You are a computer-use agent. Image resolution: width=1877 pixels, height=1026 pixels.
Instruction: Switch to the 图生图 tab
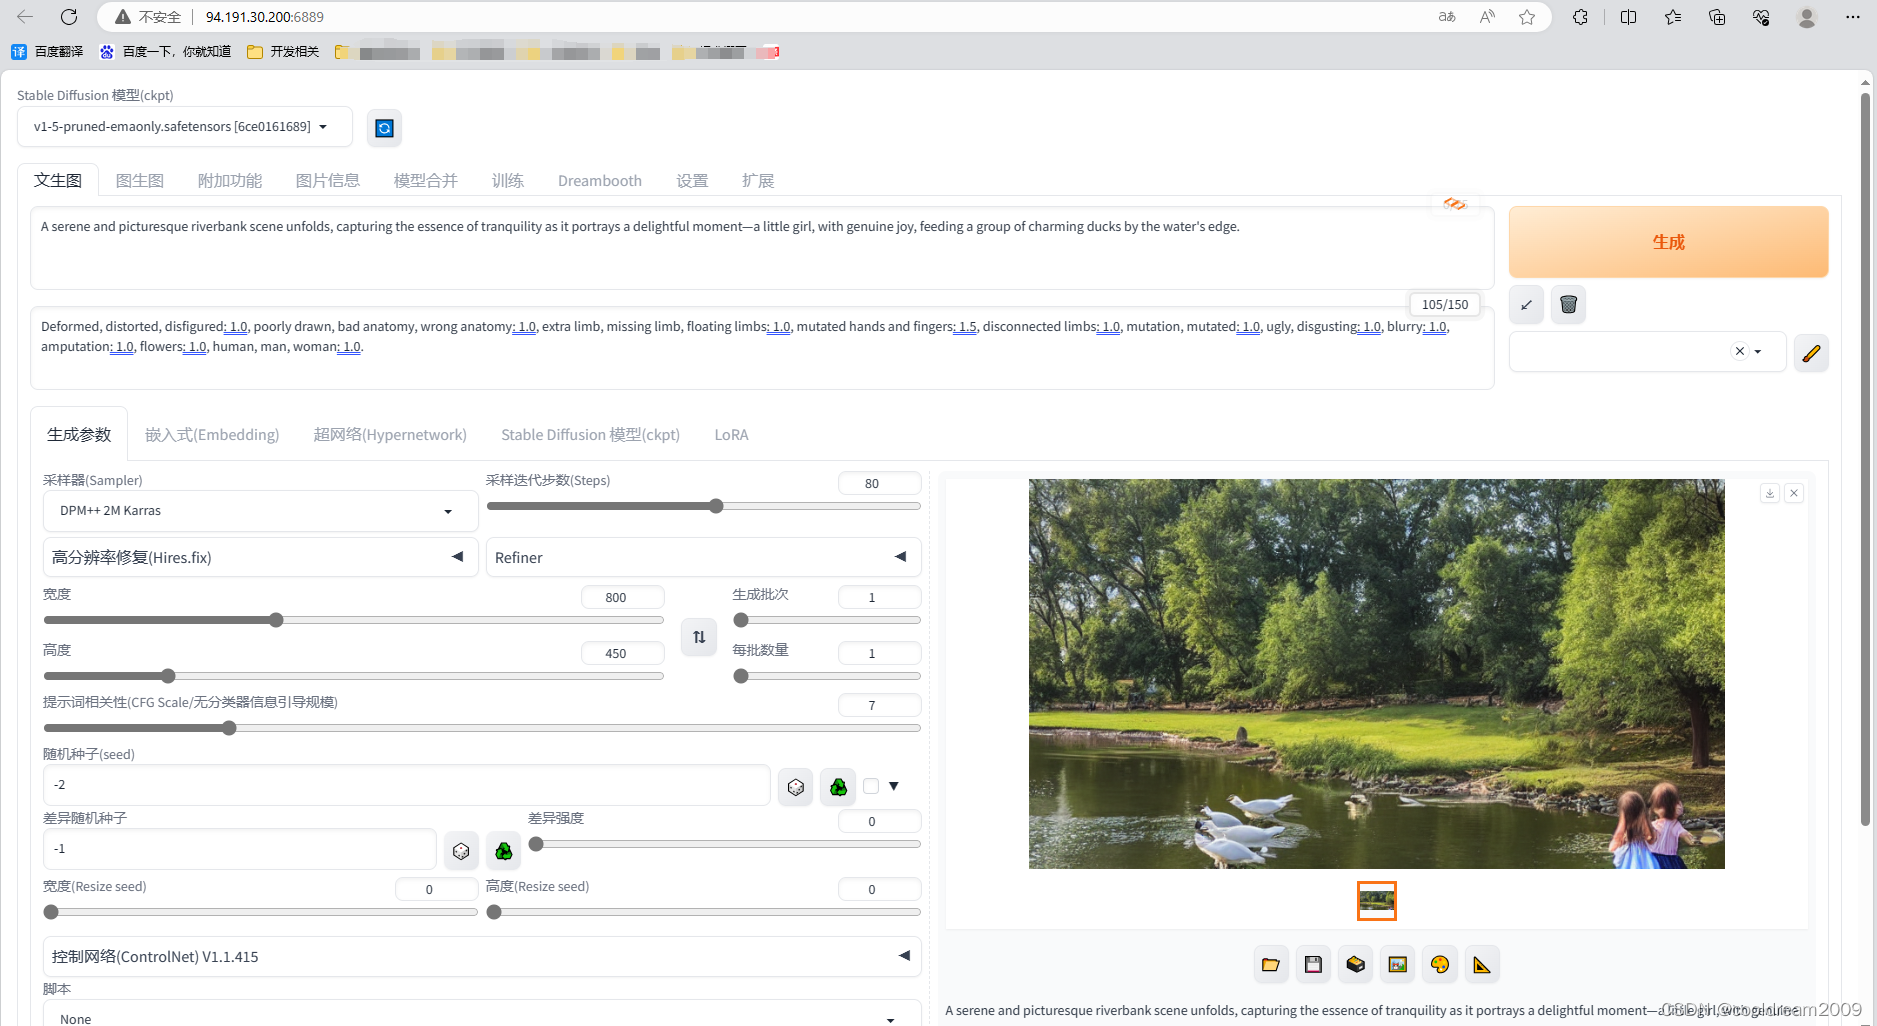(x=140, y=181)
